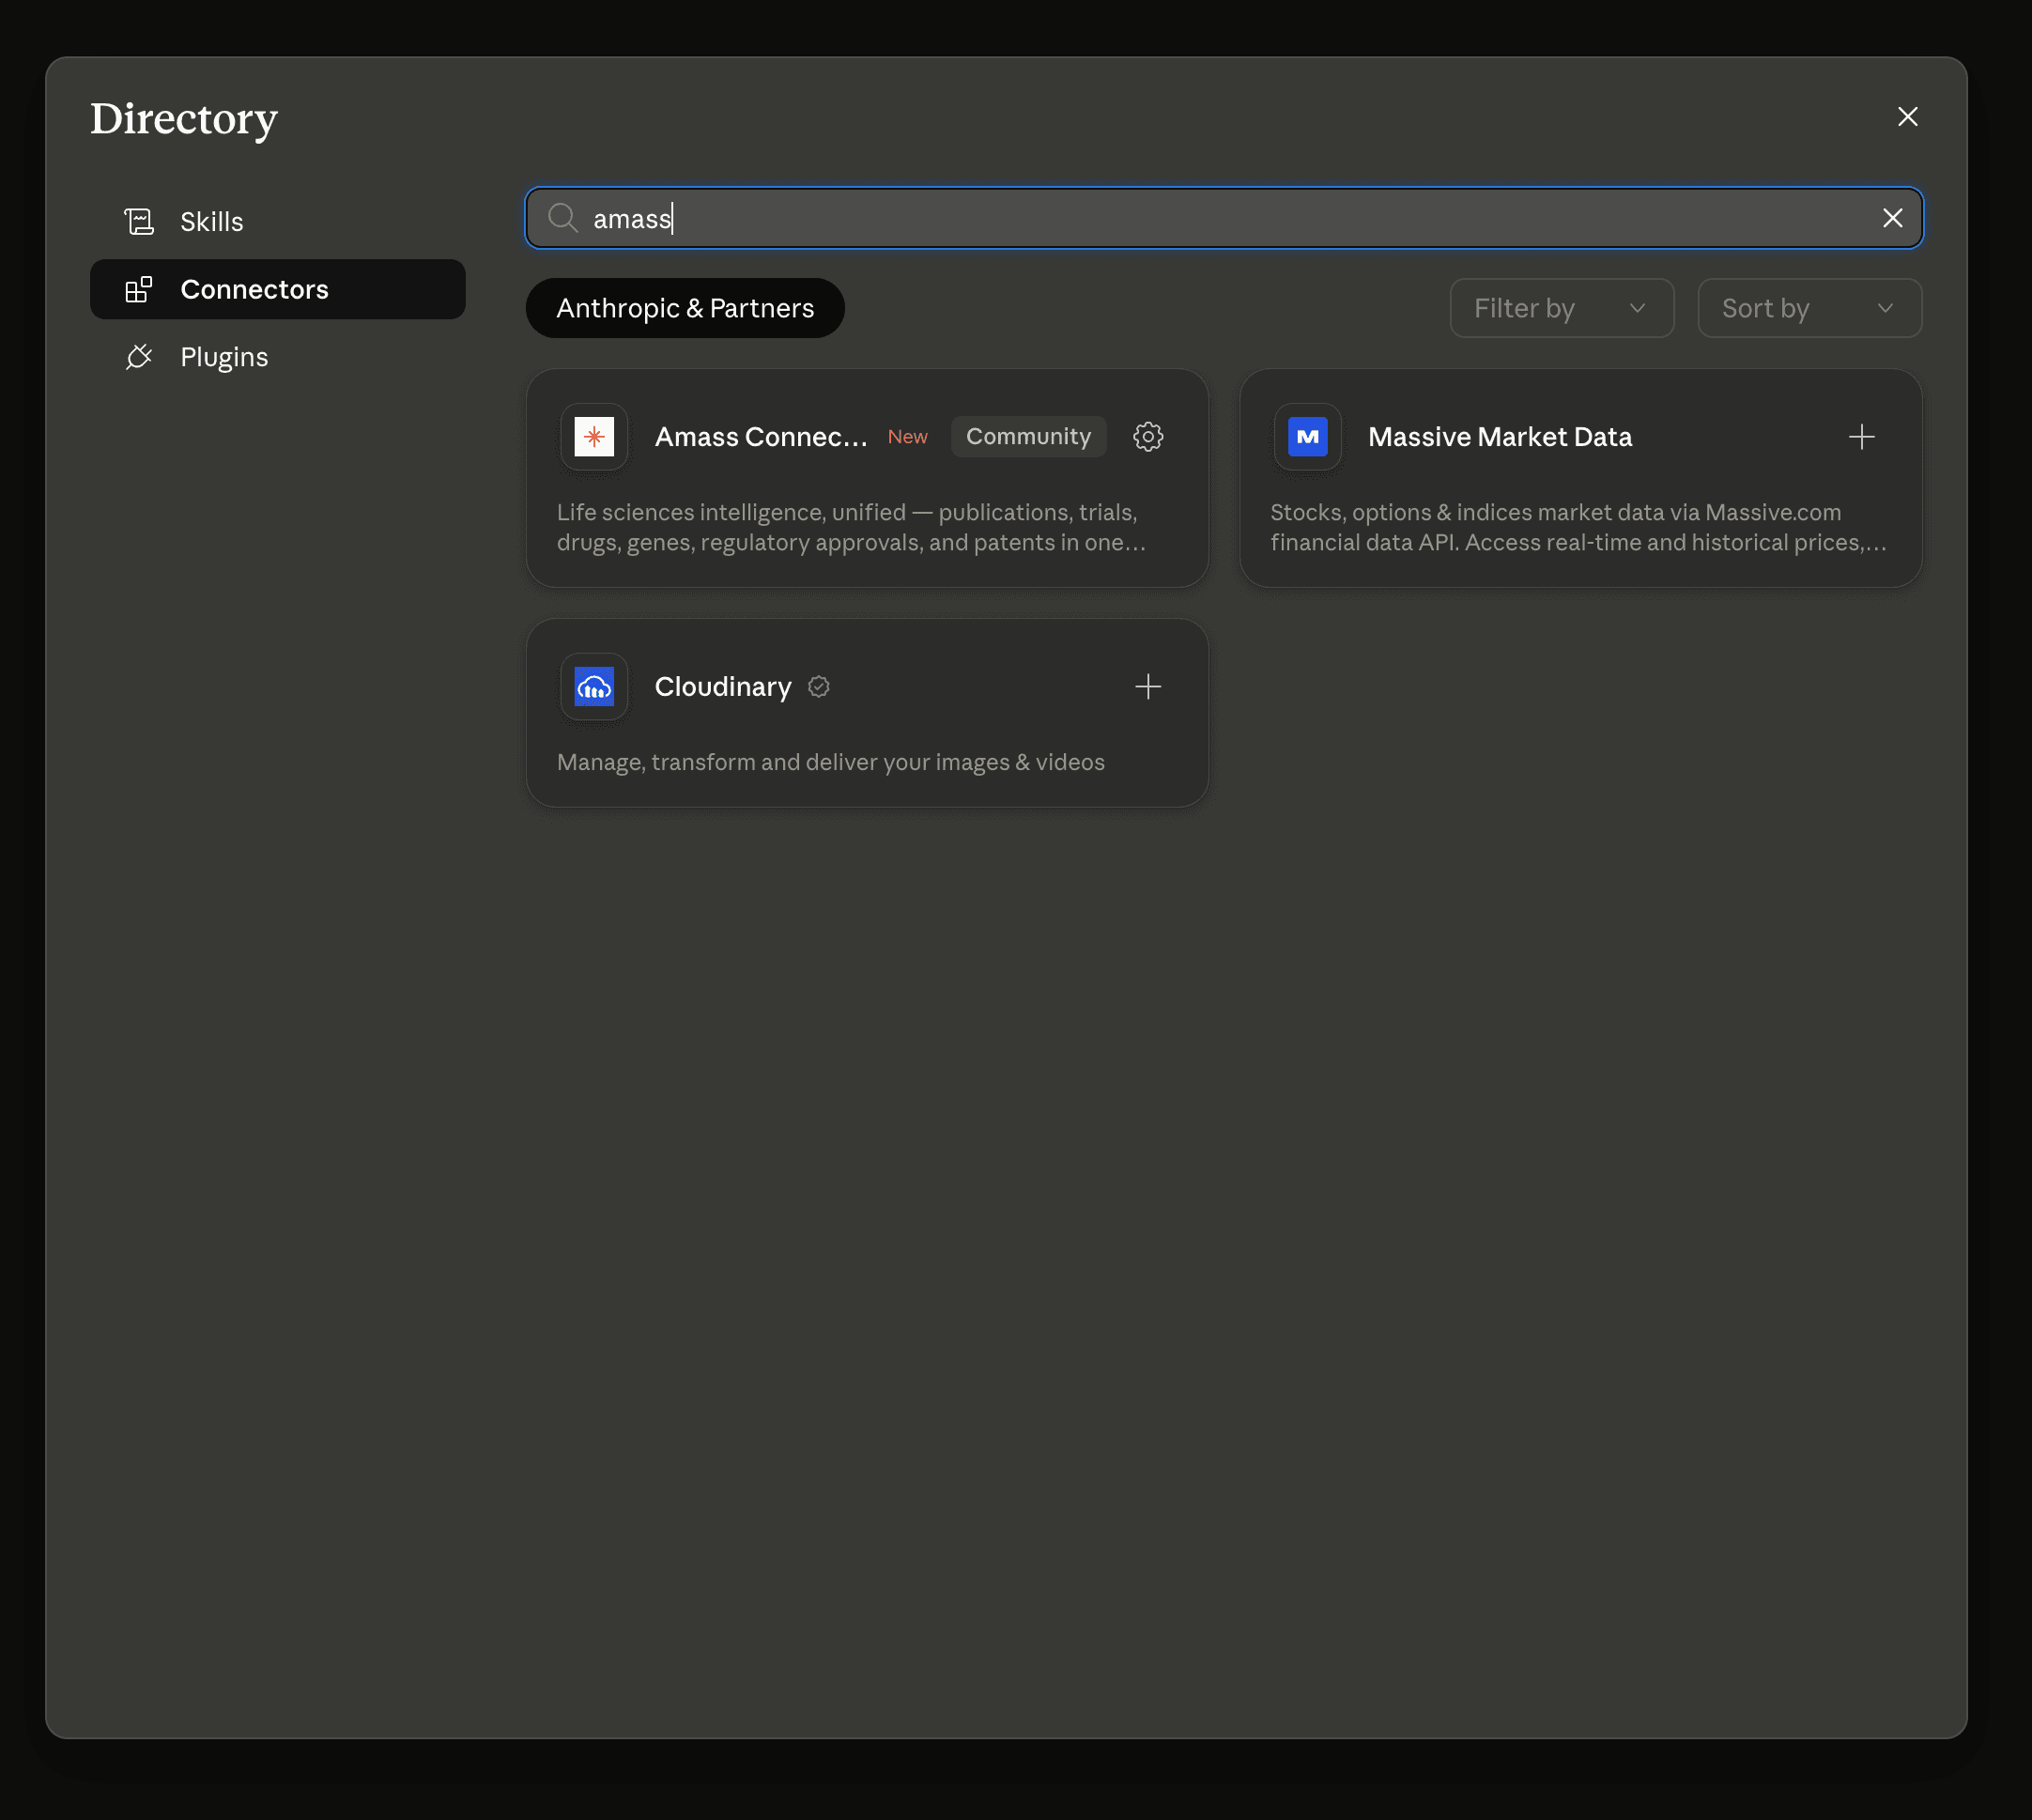
Task: Go to Plugins in the sidebar
Action: pyautogui.click(x=277, y=357)
